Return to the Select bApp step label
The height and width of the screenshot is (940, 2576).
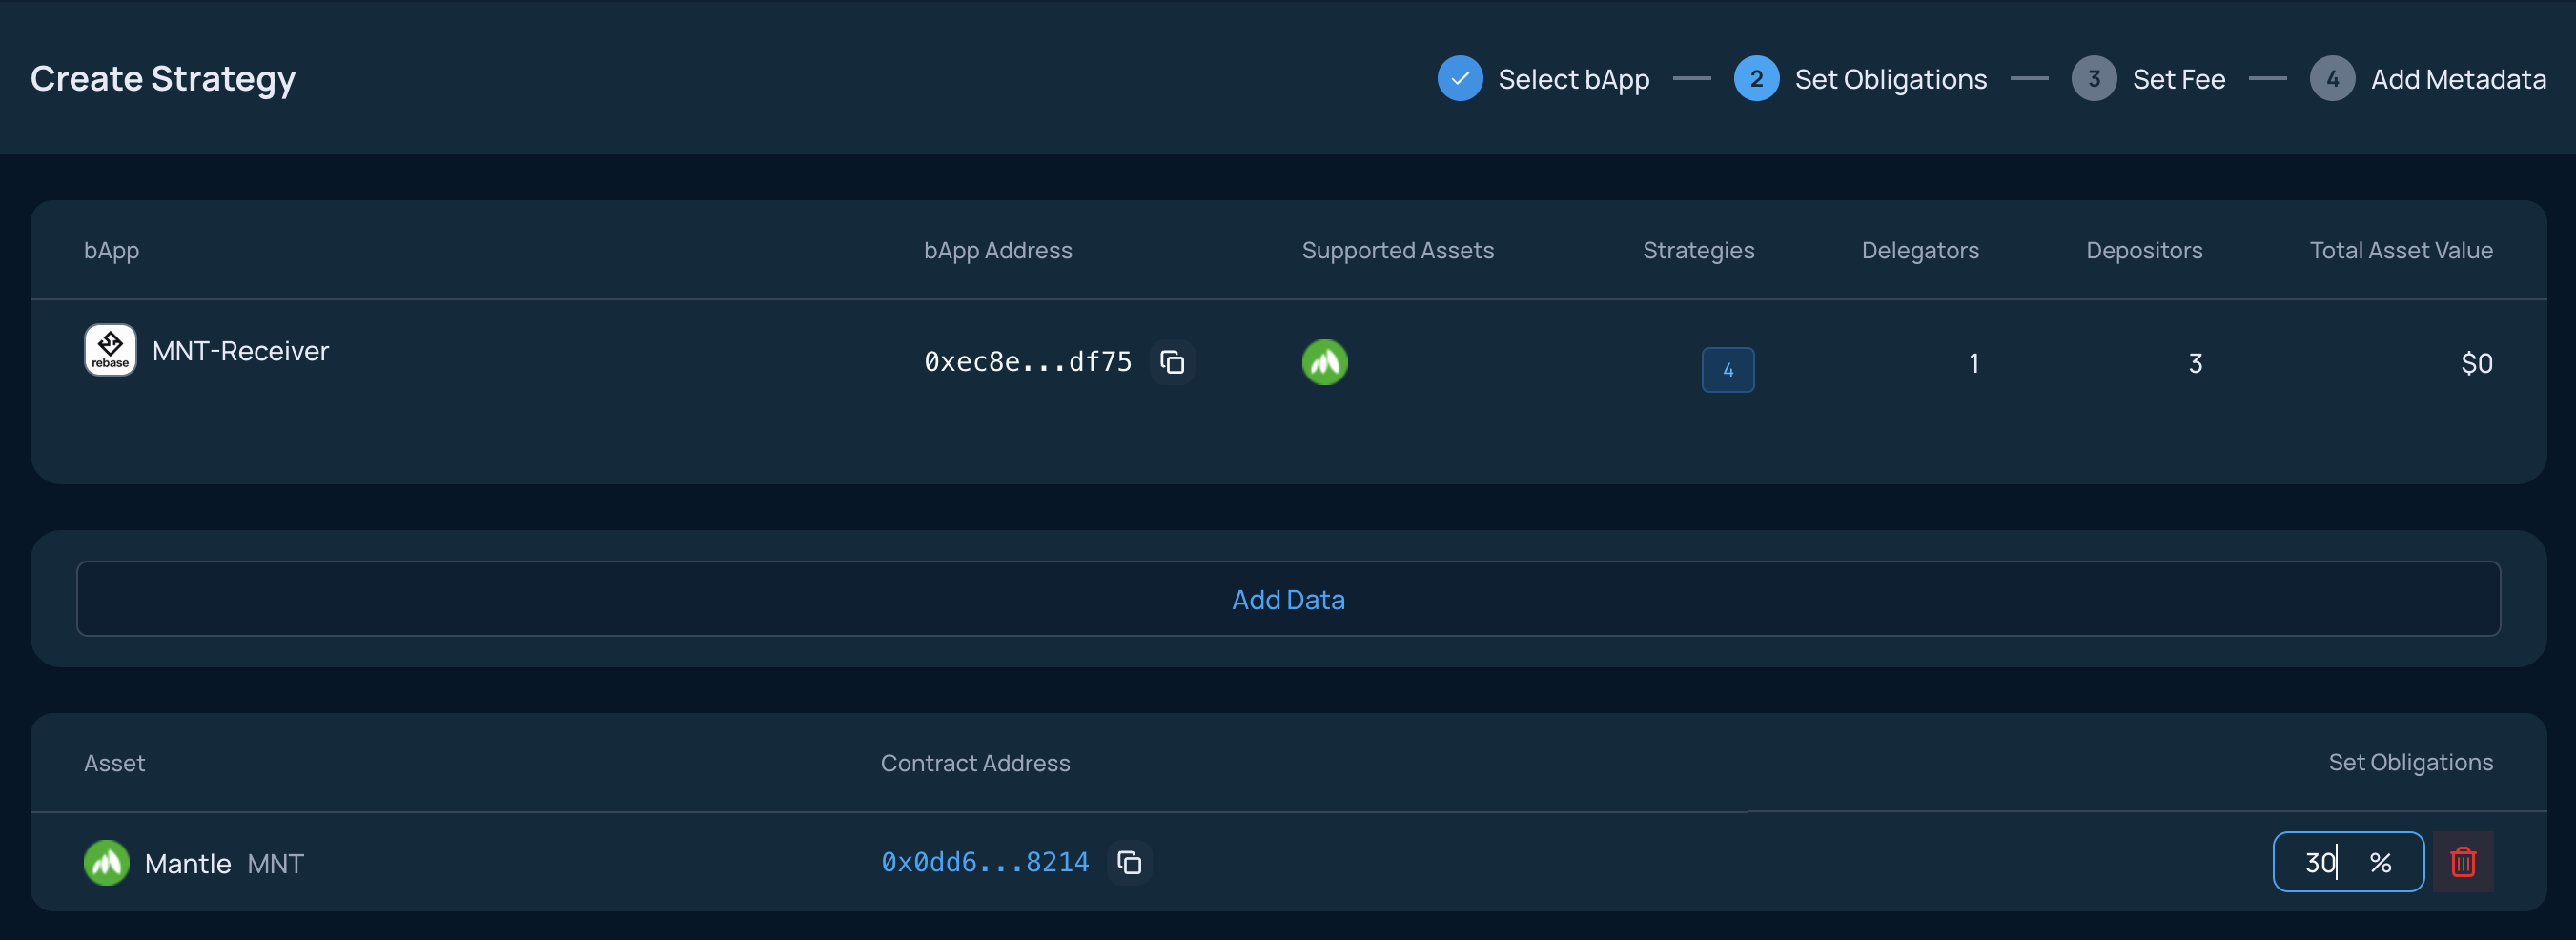pos(1573,79)
